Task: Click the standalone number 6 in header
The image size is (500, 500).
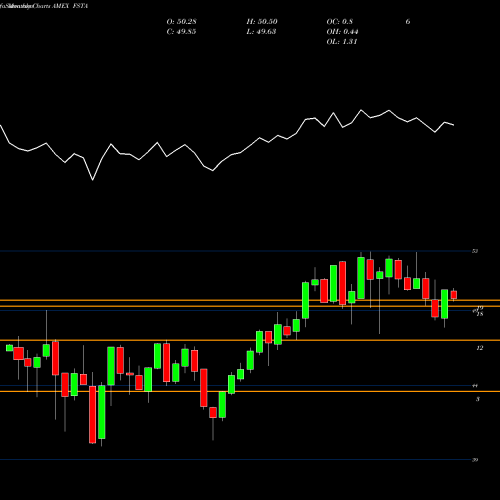Action: click(408, 22)
